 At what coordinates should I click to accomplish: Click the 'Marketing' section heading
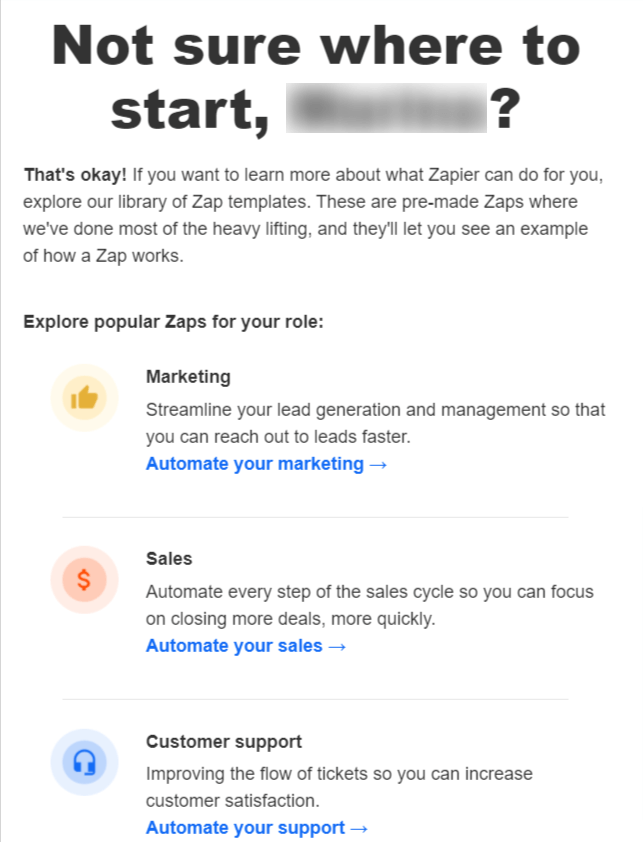pyautogui.click(x=188, y=377)
